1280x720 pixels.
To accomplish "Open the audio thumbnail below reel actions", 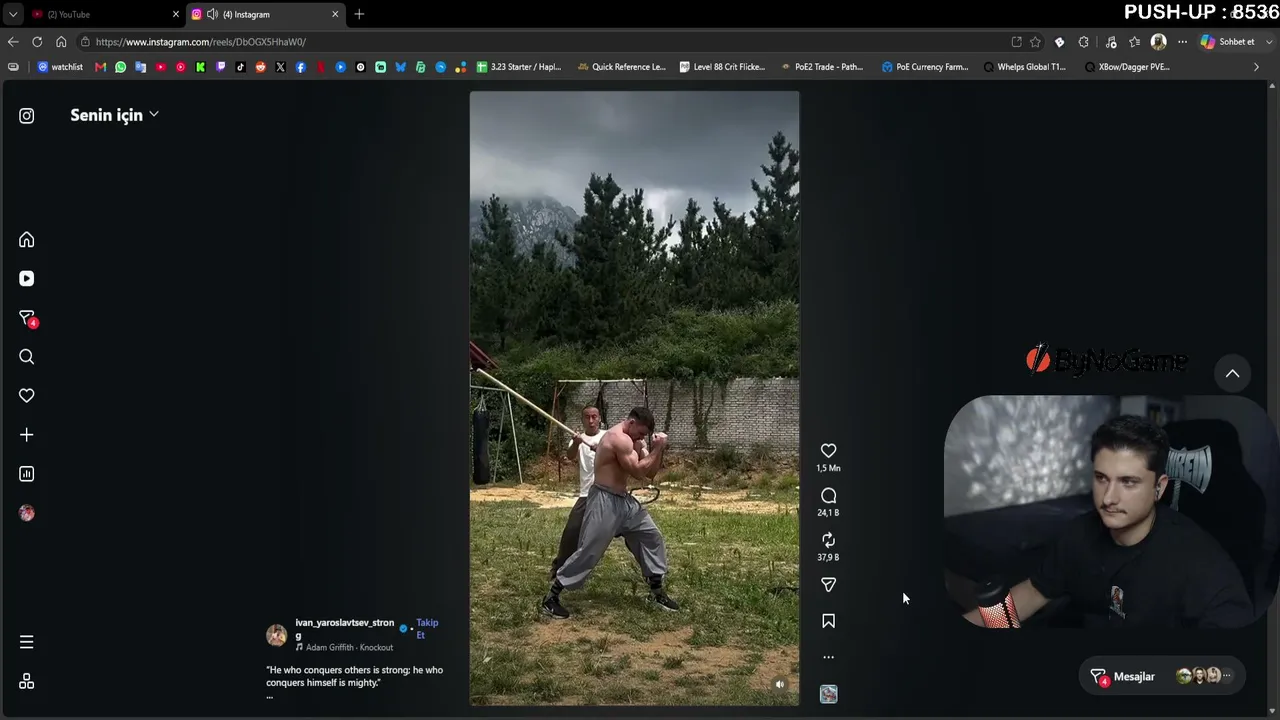I will point(828,694).
